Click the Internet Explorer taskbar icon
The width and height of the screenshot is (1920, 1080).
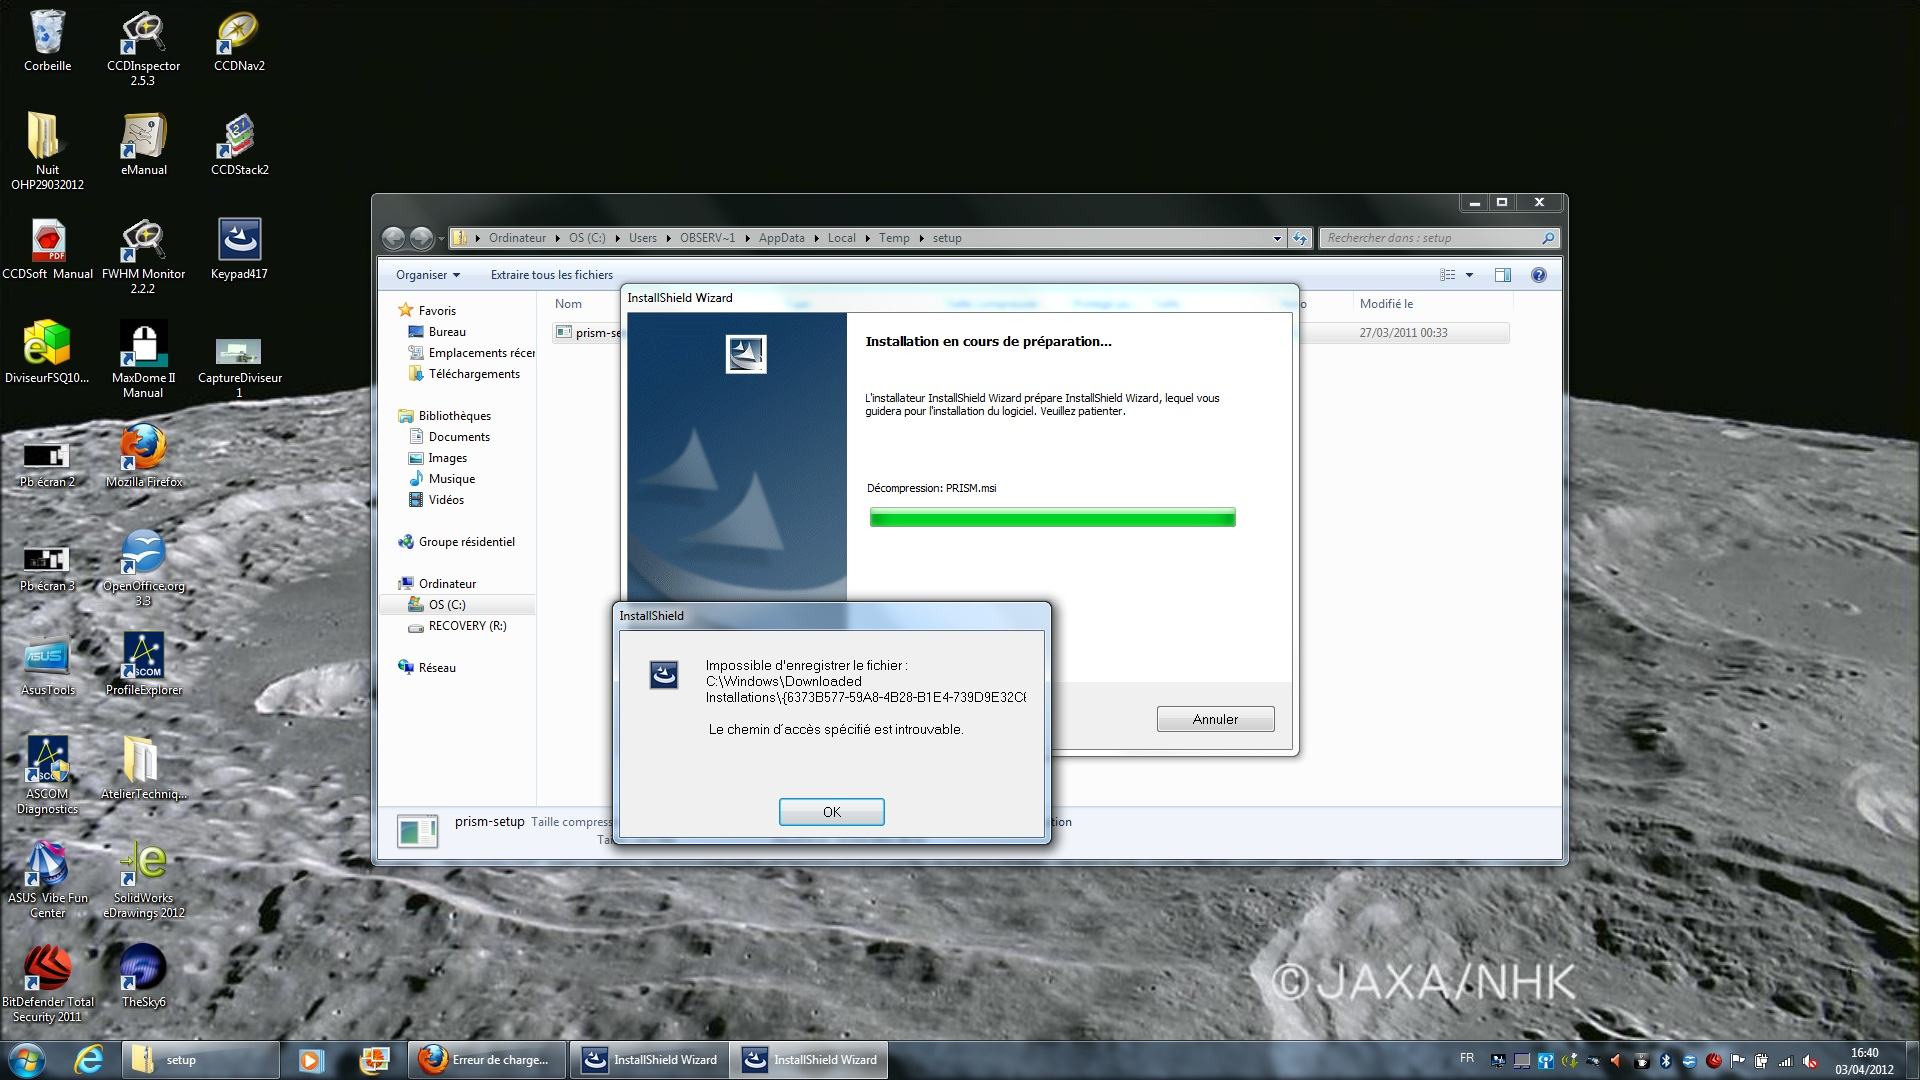pos(89,1060)
